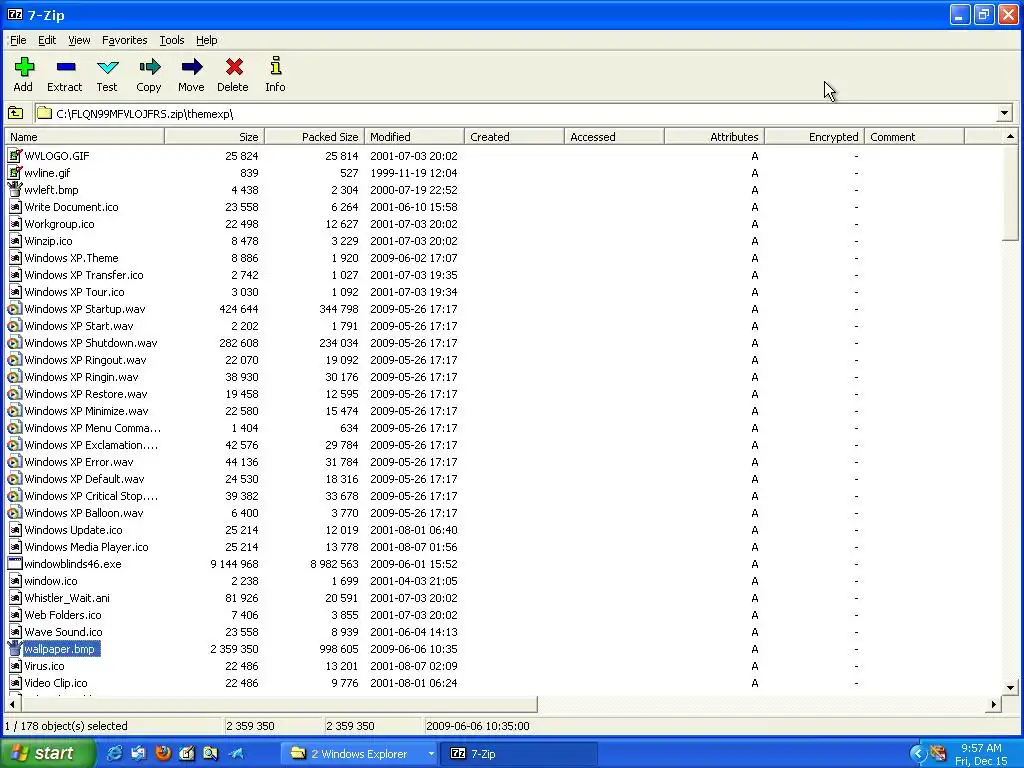Select Windows XP Ringout.wav
Viewport: 1024px width, 768px height.
85,360
